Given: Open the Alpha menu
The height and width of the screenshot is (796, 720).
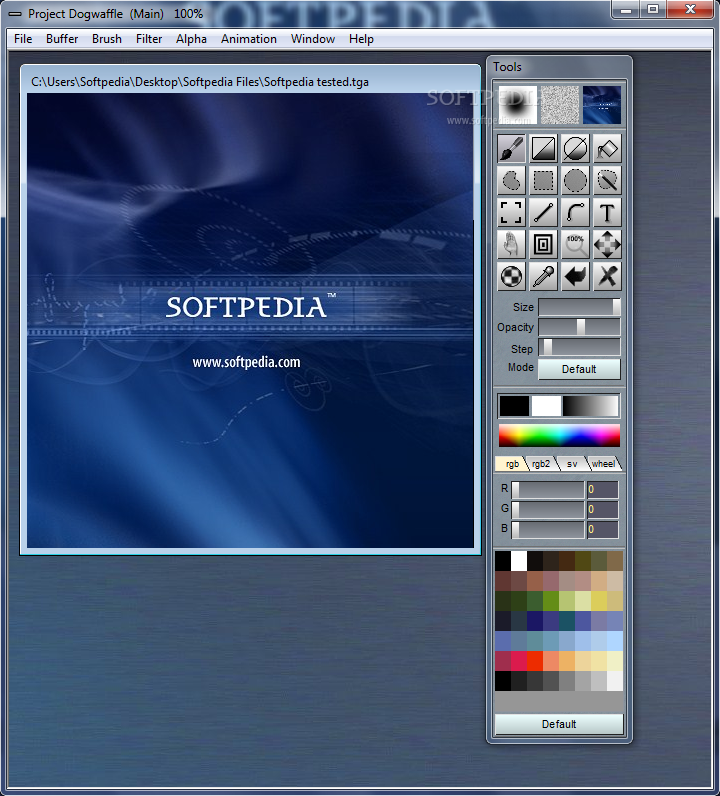Looking at the screenshot, I should (191, 39).
